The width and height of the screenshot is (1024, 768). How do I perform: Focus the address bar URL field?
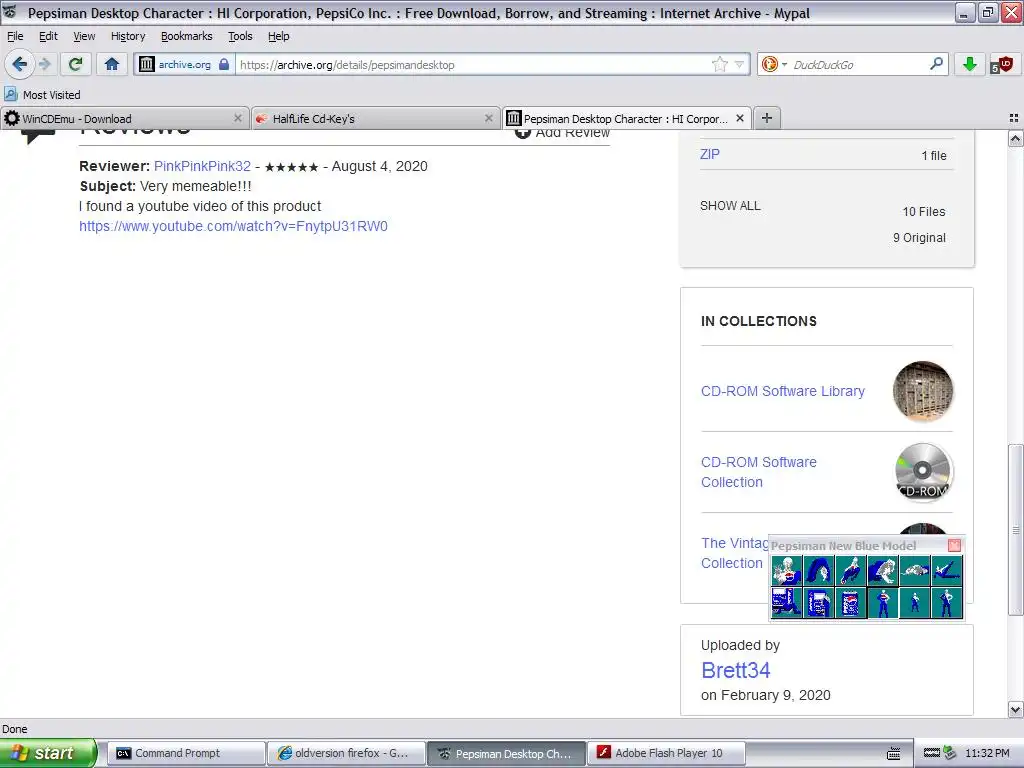click(x=473, y=64)
